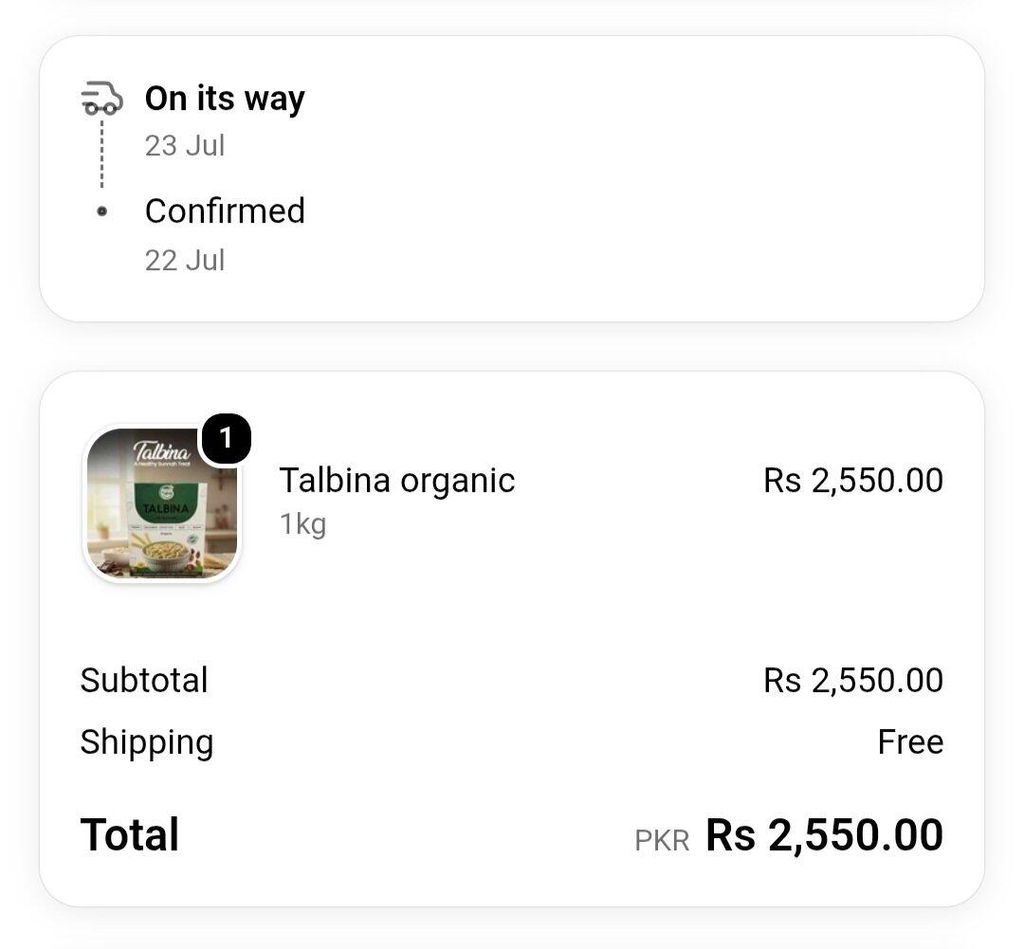Click the 1kg variant text
Screen dimensions: 1024x949
click(303, 524)
